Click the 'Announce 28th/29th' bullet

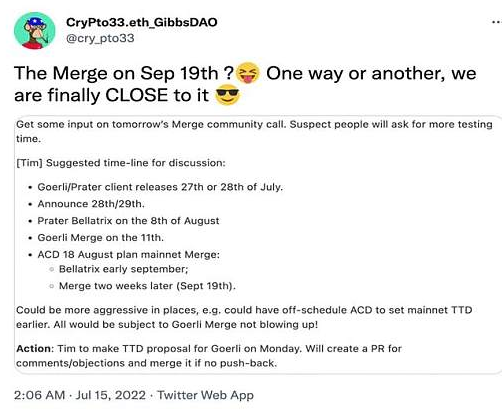(91, 204)
